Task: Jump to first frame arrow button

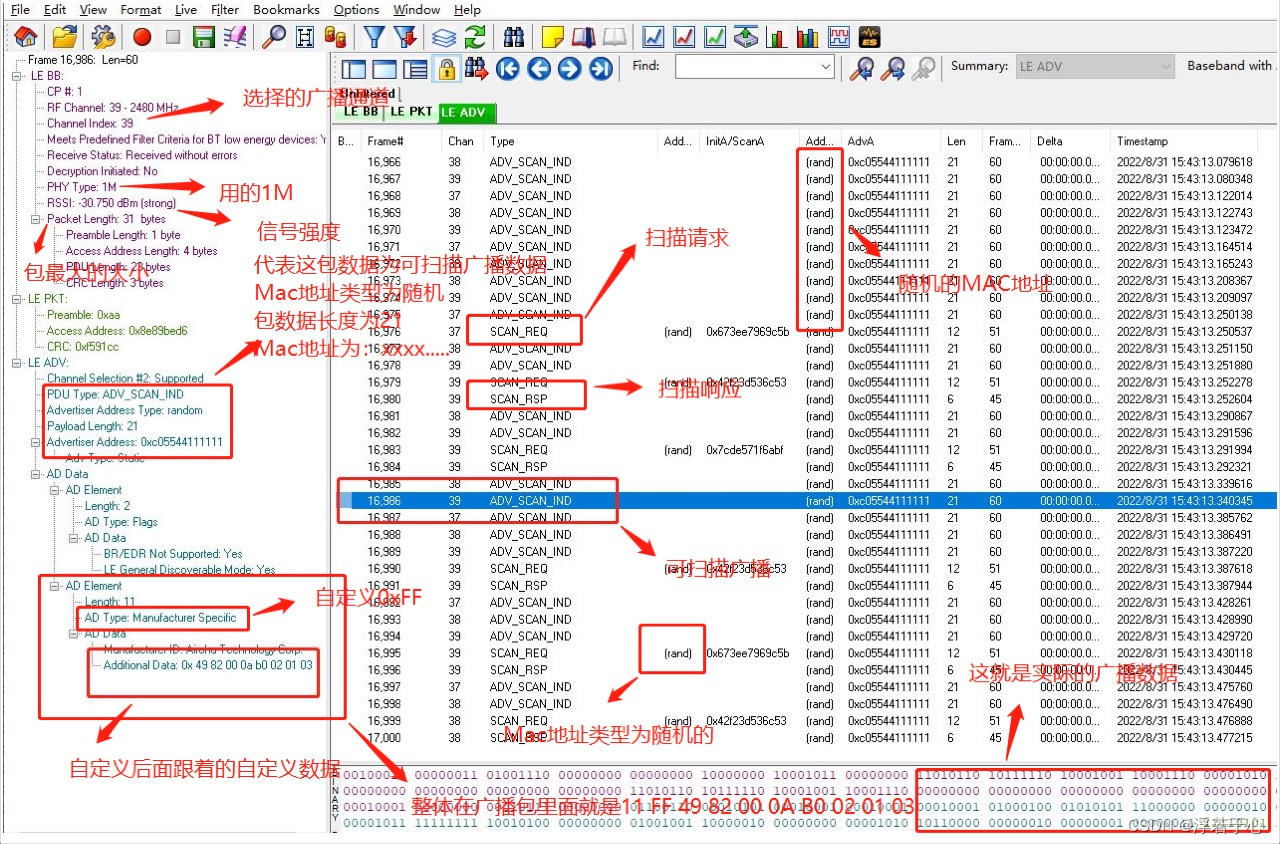Action: click(x=508, y=68)
